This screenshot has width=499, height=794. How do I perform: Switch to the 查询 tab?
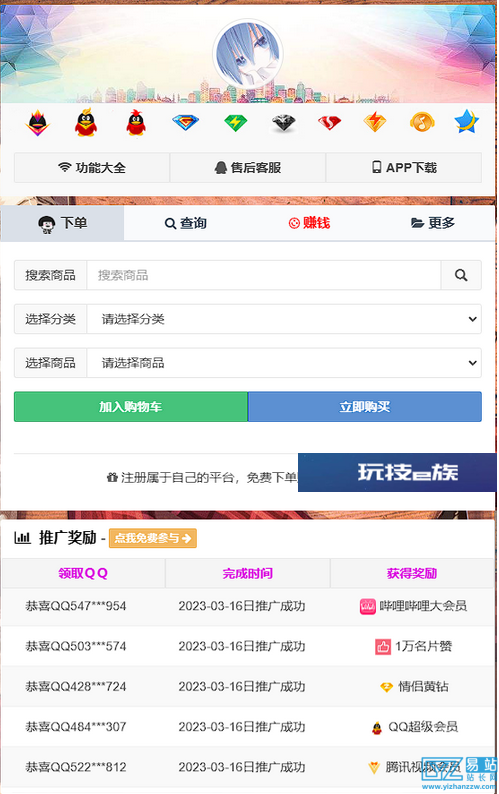(185, 223)
